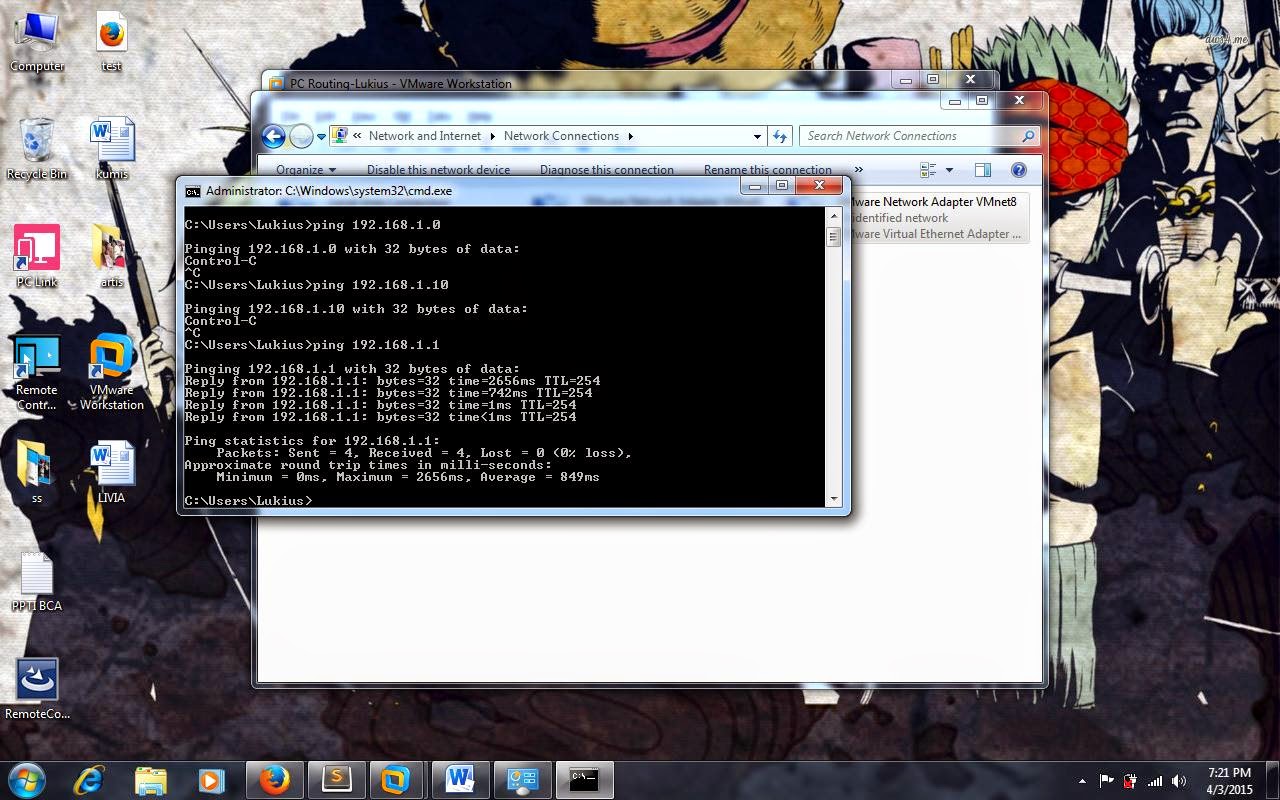
Task: Launch the VMware Workstation desktop shortcut
Action: (111, 372)
